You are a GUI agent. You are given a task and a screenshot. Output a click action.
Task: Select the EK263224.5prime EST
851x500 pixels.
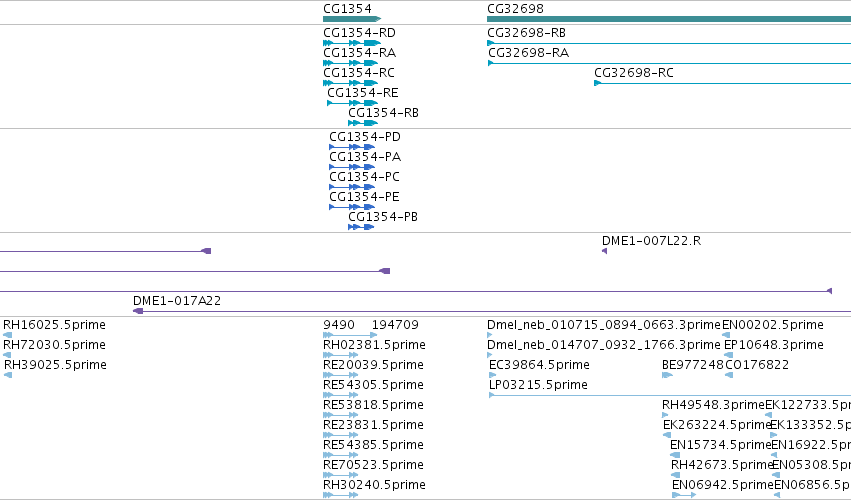[x=667, y=435]
